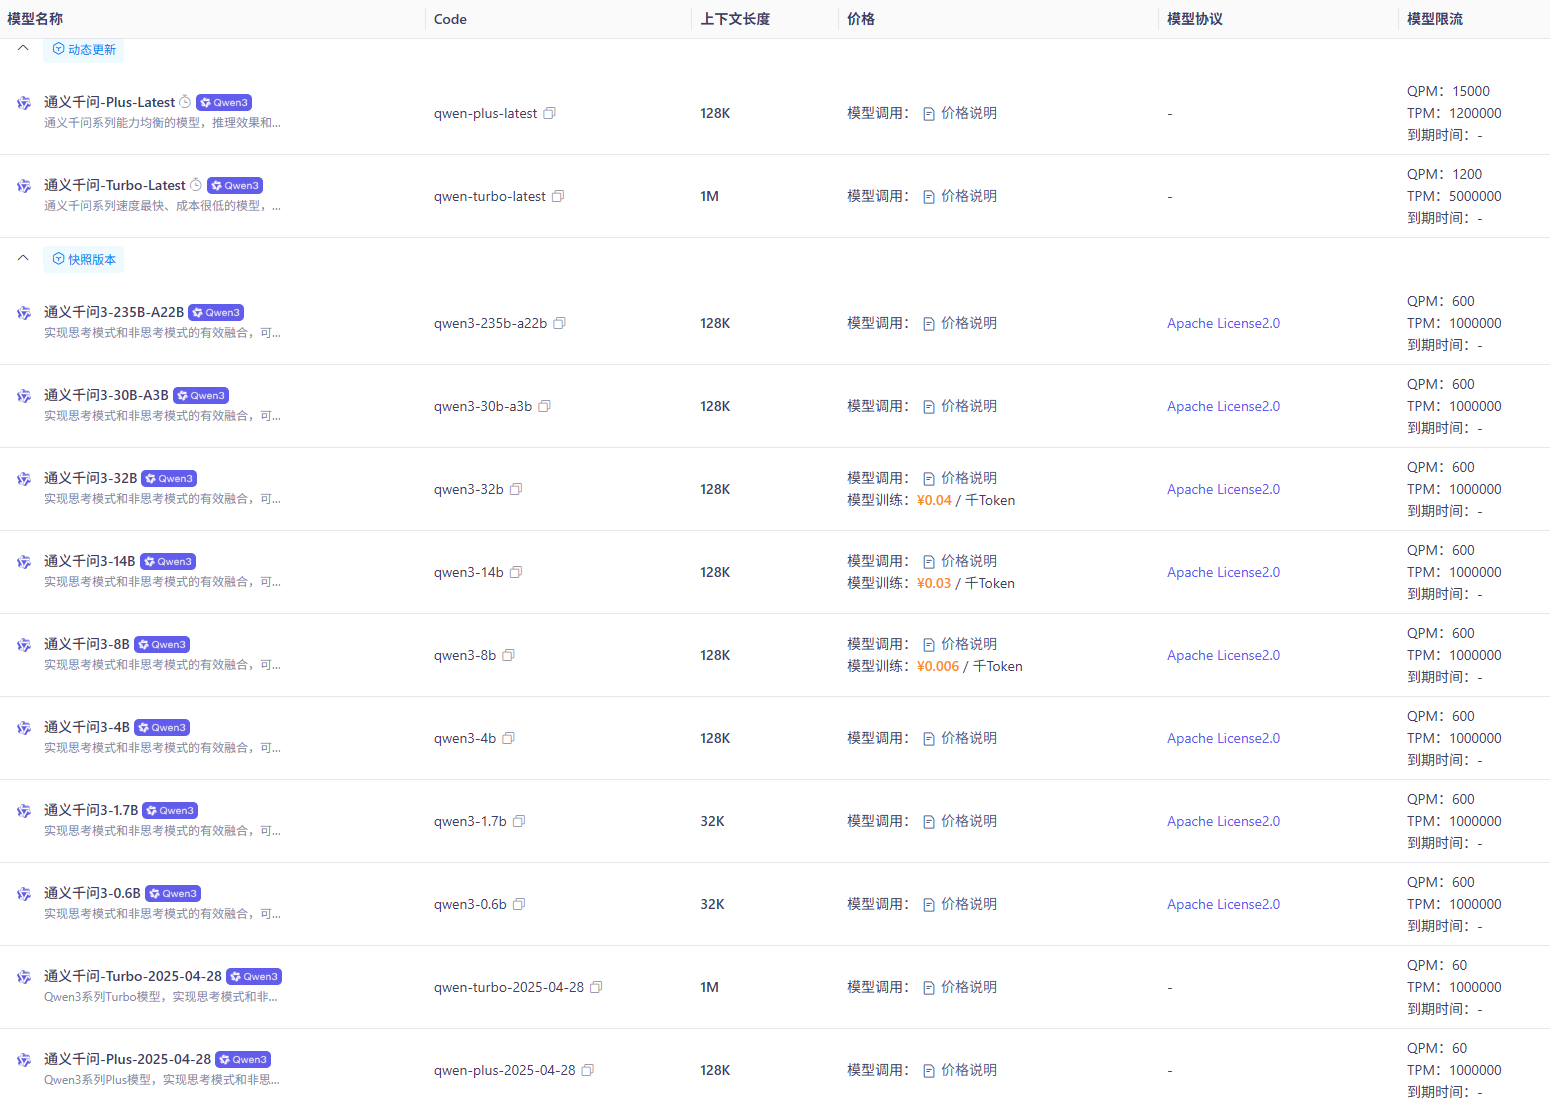The height and width of the screenshot is (1104, 1550).
Task: Copy the qwen3-235b-a22b code
Action: coord(560,323)
